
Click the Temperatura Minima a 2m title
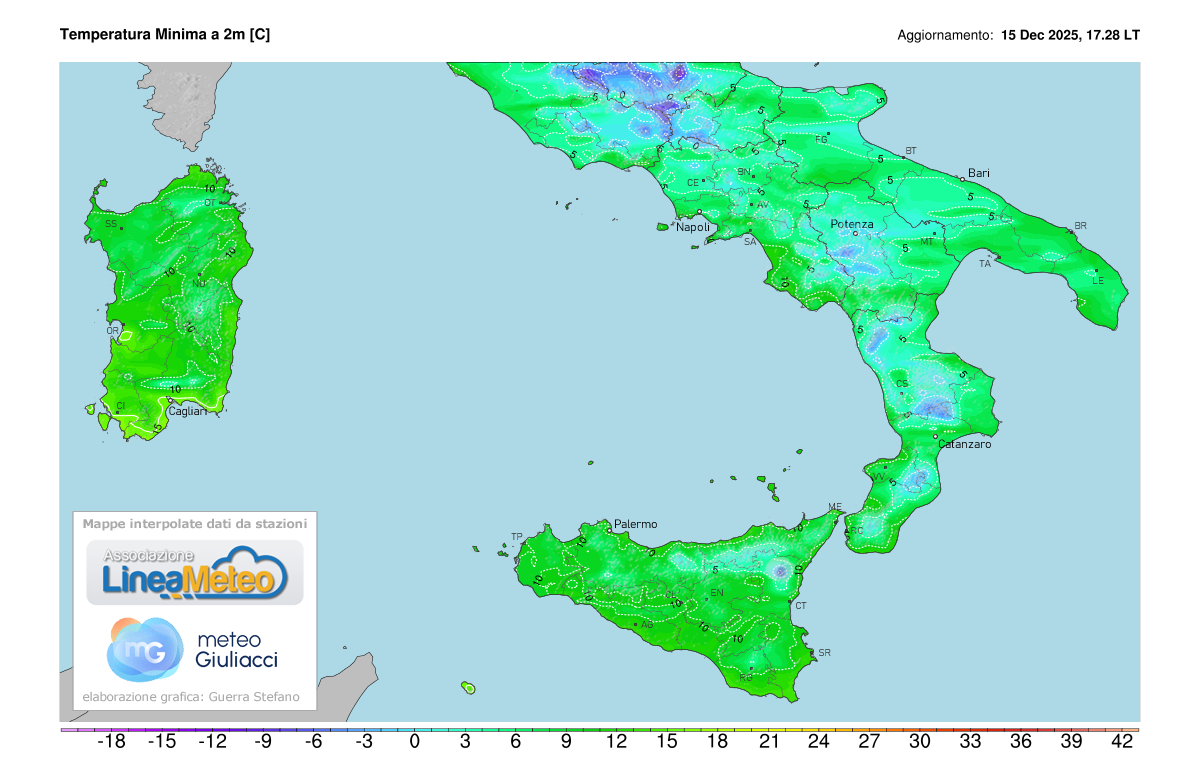166,34
